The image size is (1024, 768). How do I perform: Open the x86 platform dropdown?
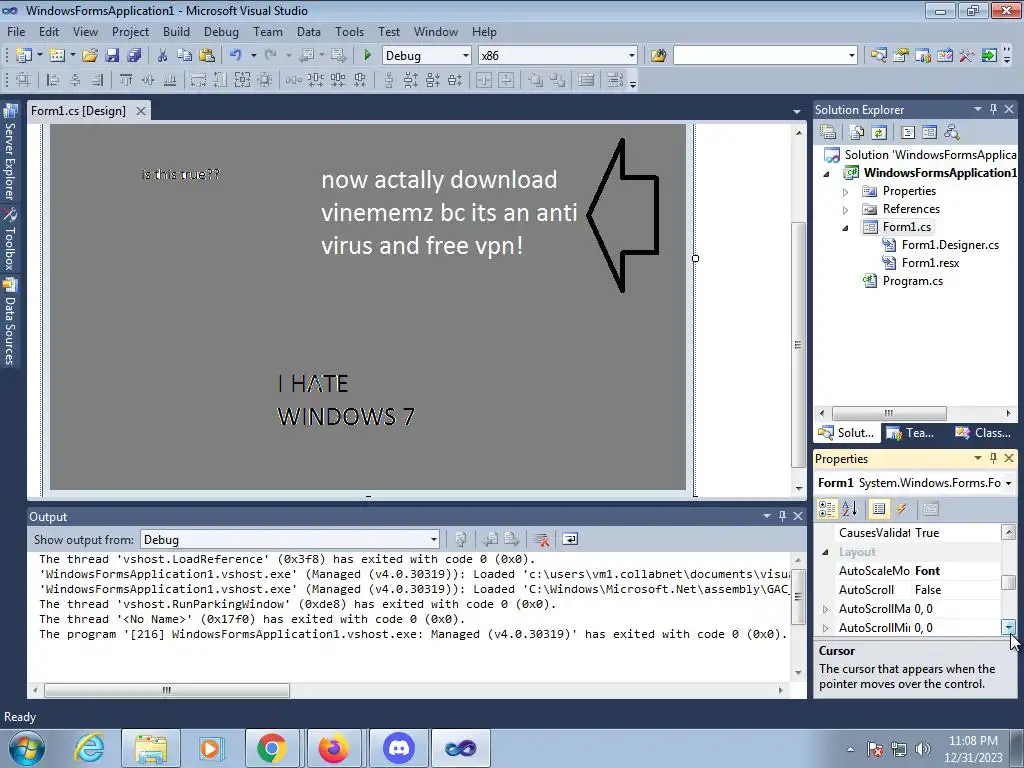[x=632, y=56]
